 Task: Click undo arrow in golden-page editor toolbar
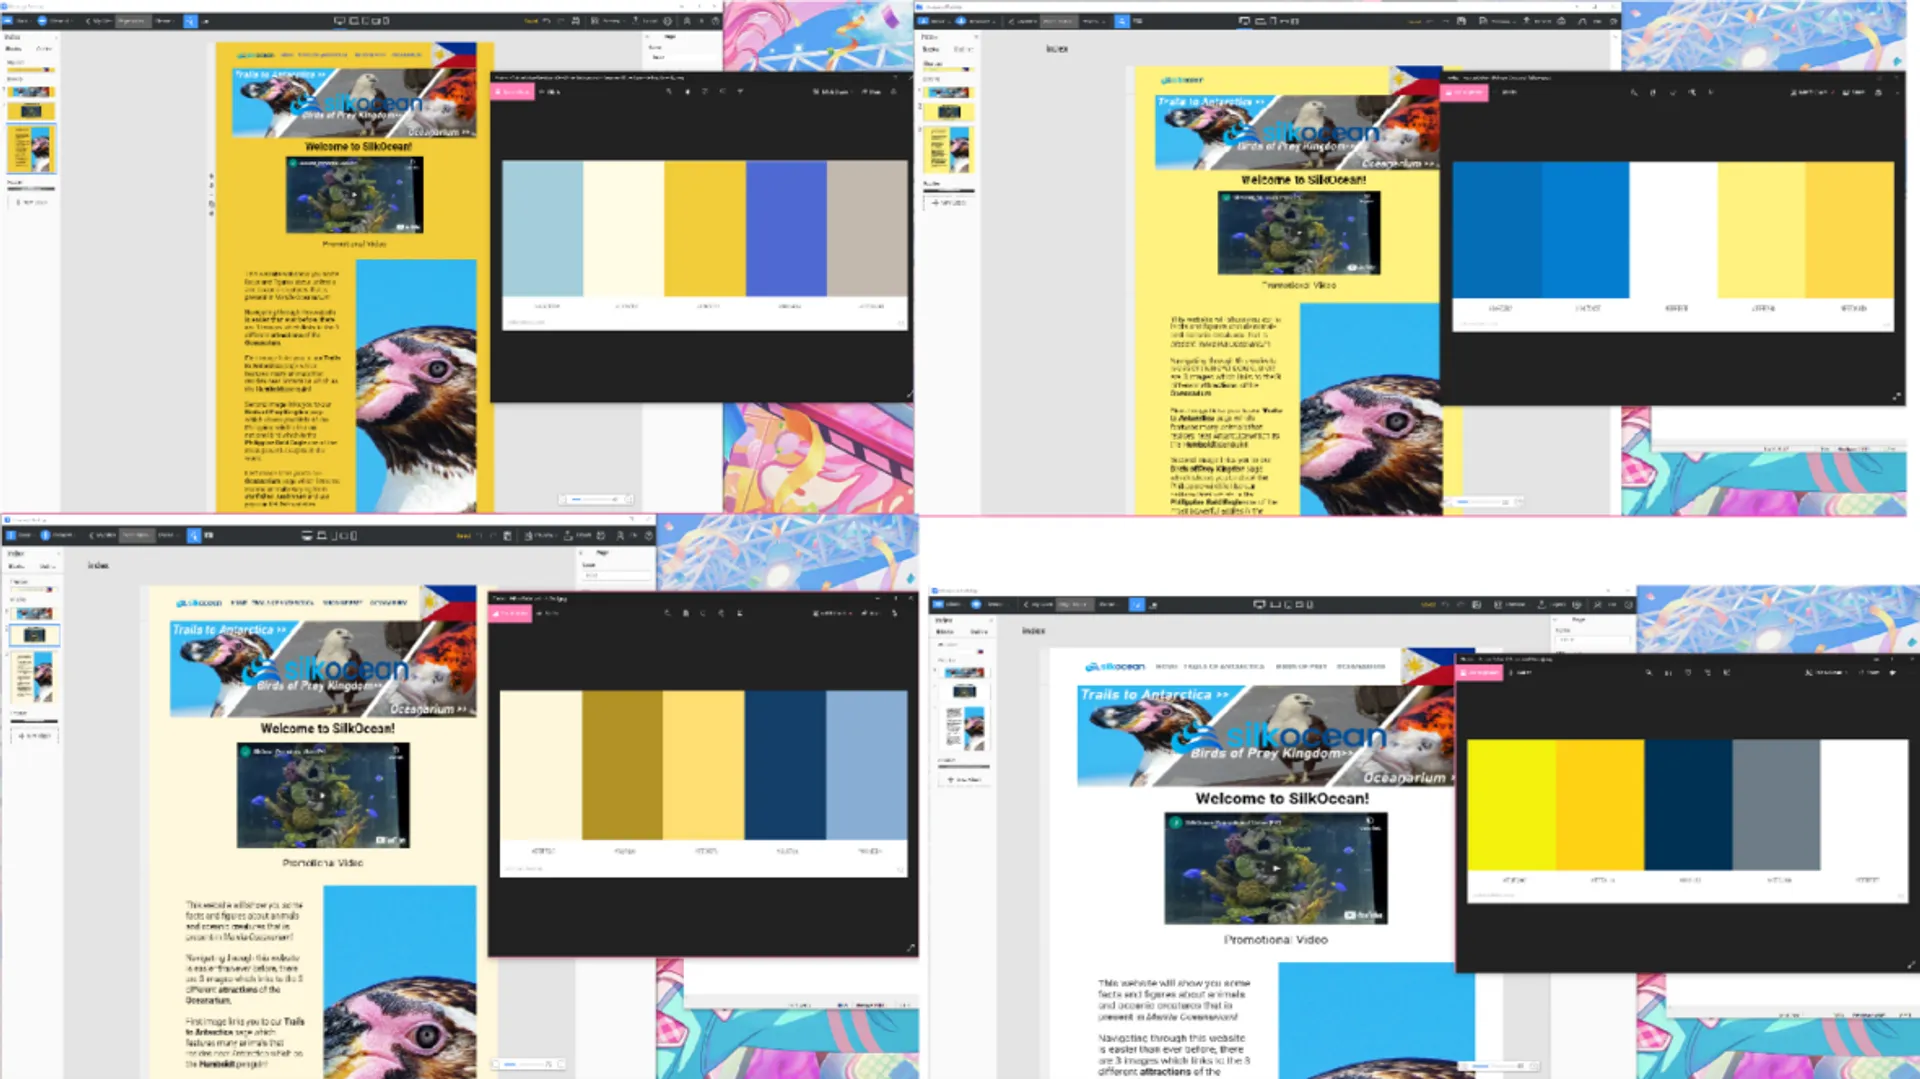coord(546,20)
